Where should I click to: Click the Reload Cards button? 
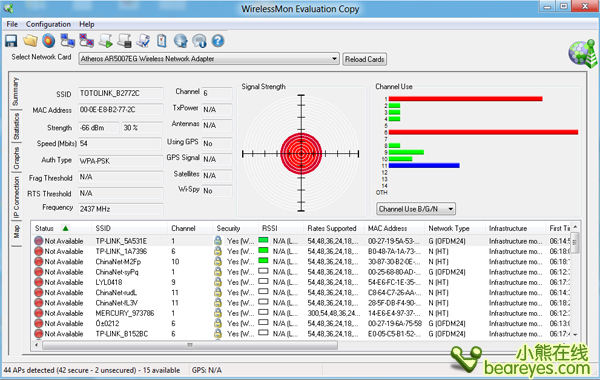(x=364, y=59)
